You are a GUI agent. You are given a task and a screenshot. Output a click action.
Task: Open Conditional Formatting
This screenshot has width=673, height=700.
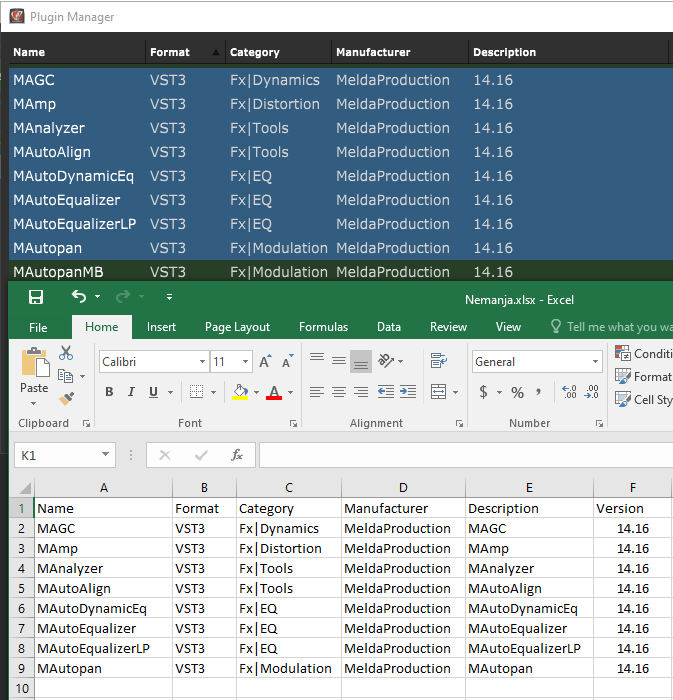click(x=643, y=354)
